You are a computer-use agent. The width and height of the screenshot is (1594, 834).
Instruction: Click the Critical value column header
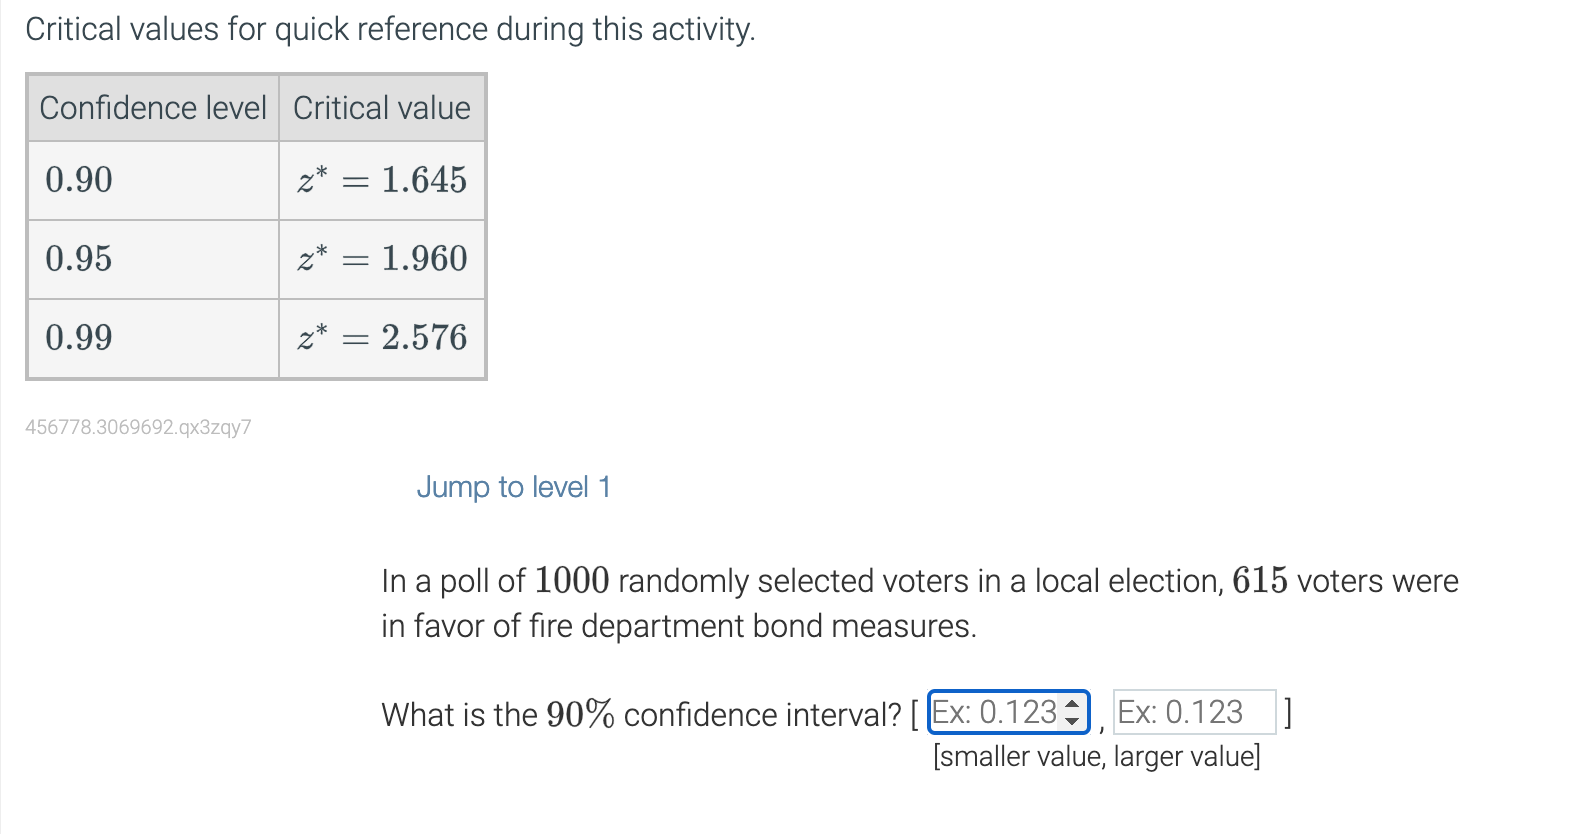(x=382, y=108)
